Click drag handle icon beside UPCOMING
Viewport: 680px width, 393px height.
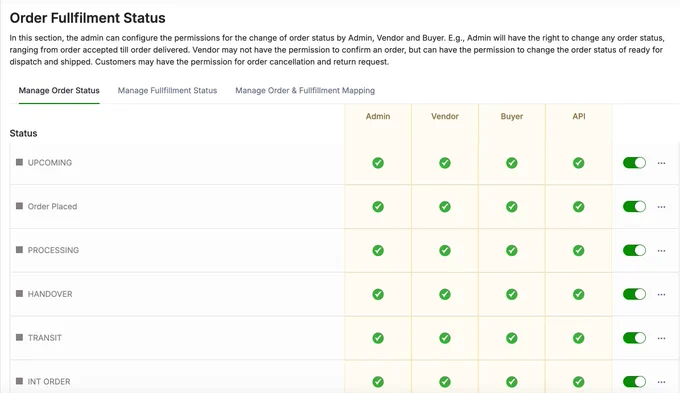[x=19, y=162]
